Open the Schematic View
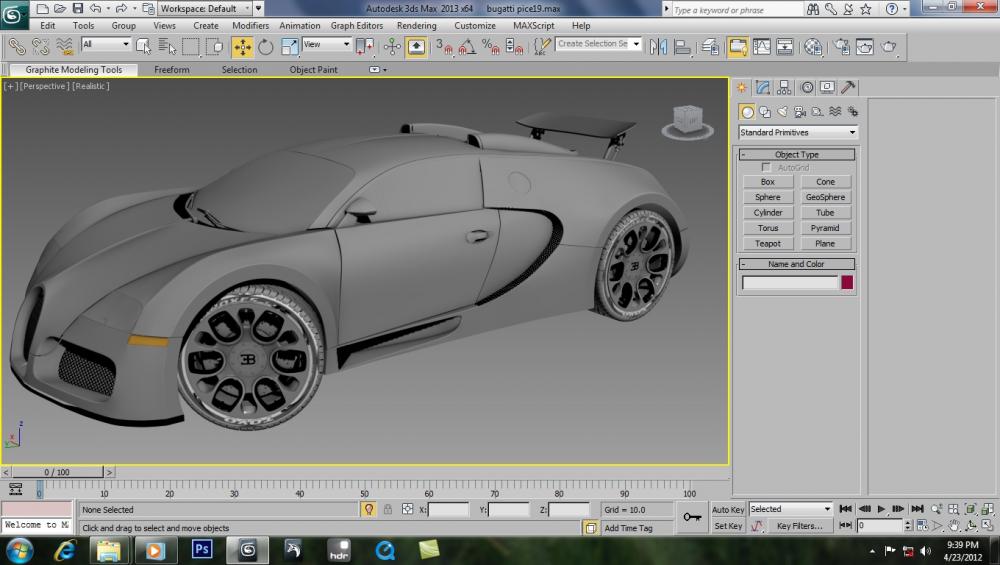This screenshot has height=565, width=1000. (785, 47)
